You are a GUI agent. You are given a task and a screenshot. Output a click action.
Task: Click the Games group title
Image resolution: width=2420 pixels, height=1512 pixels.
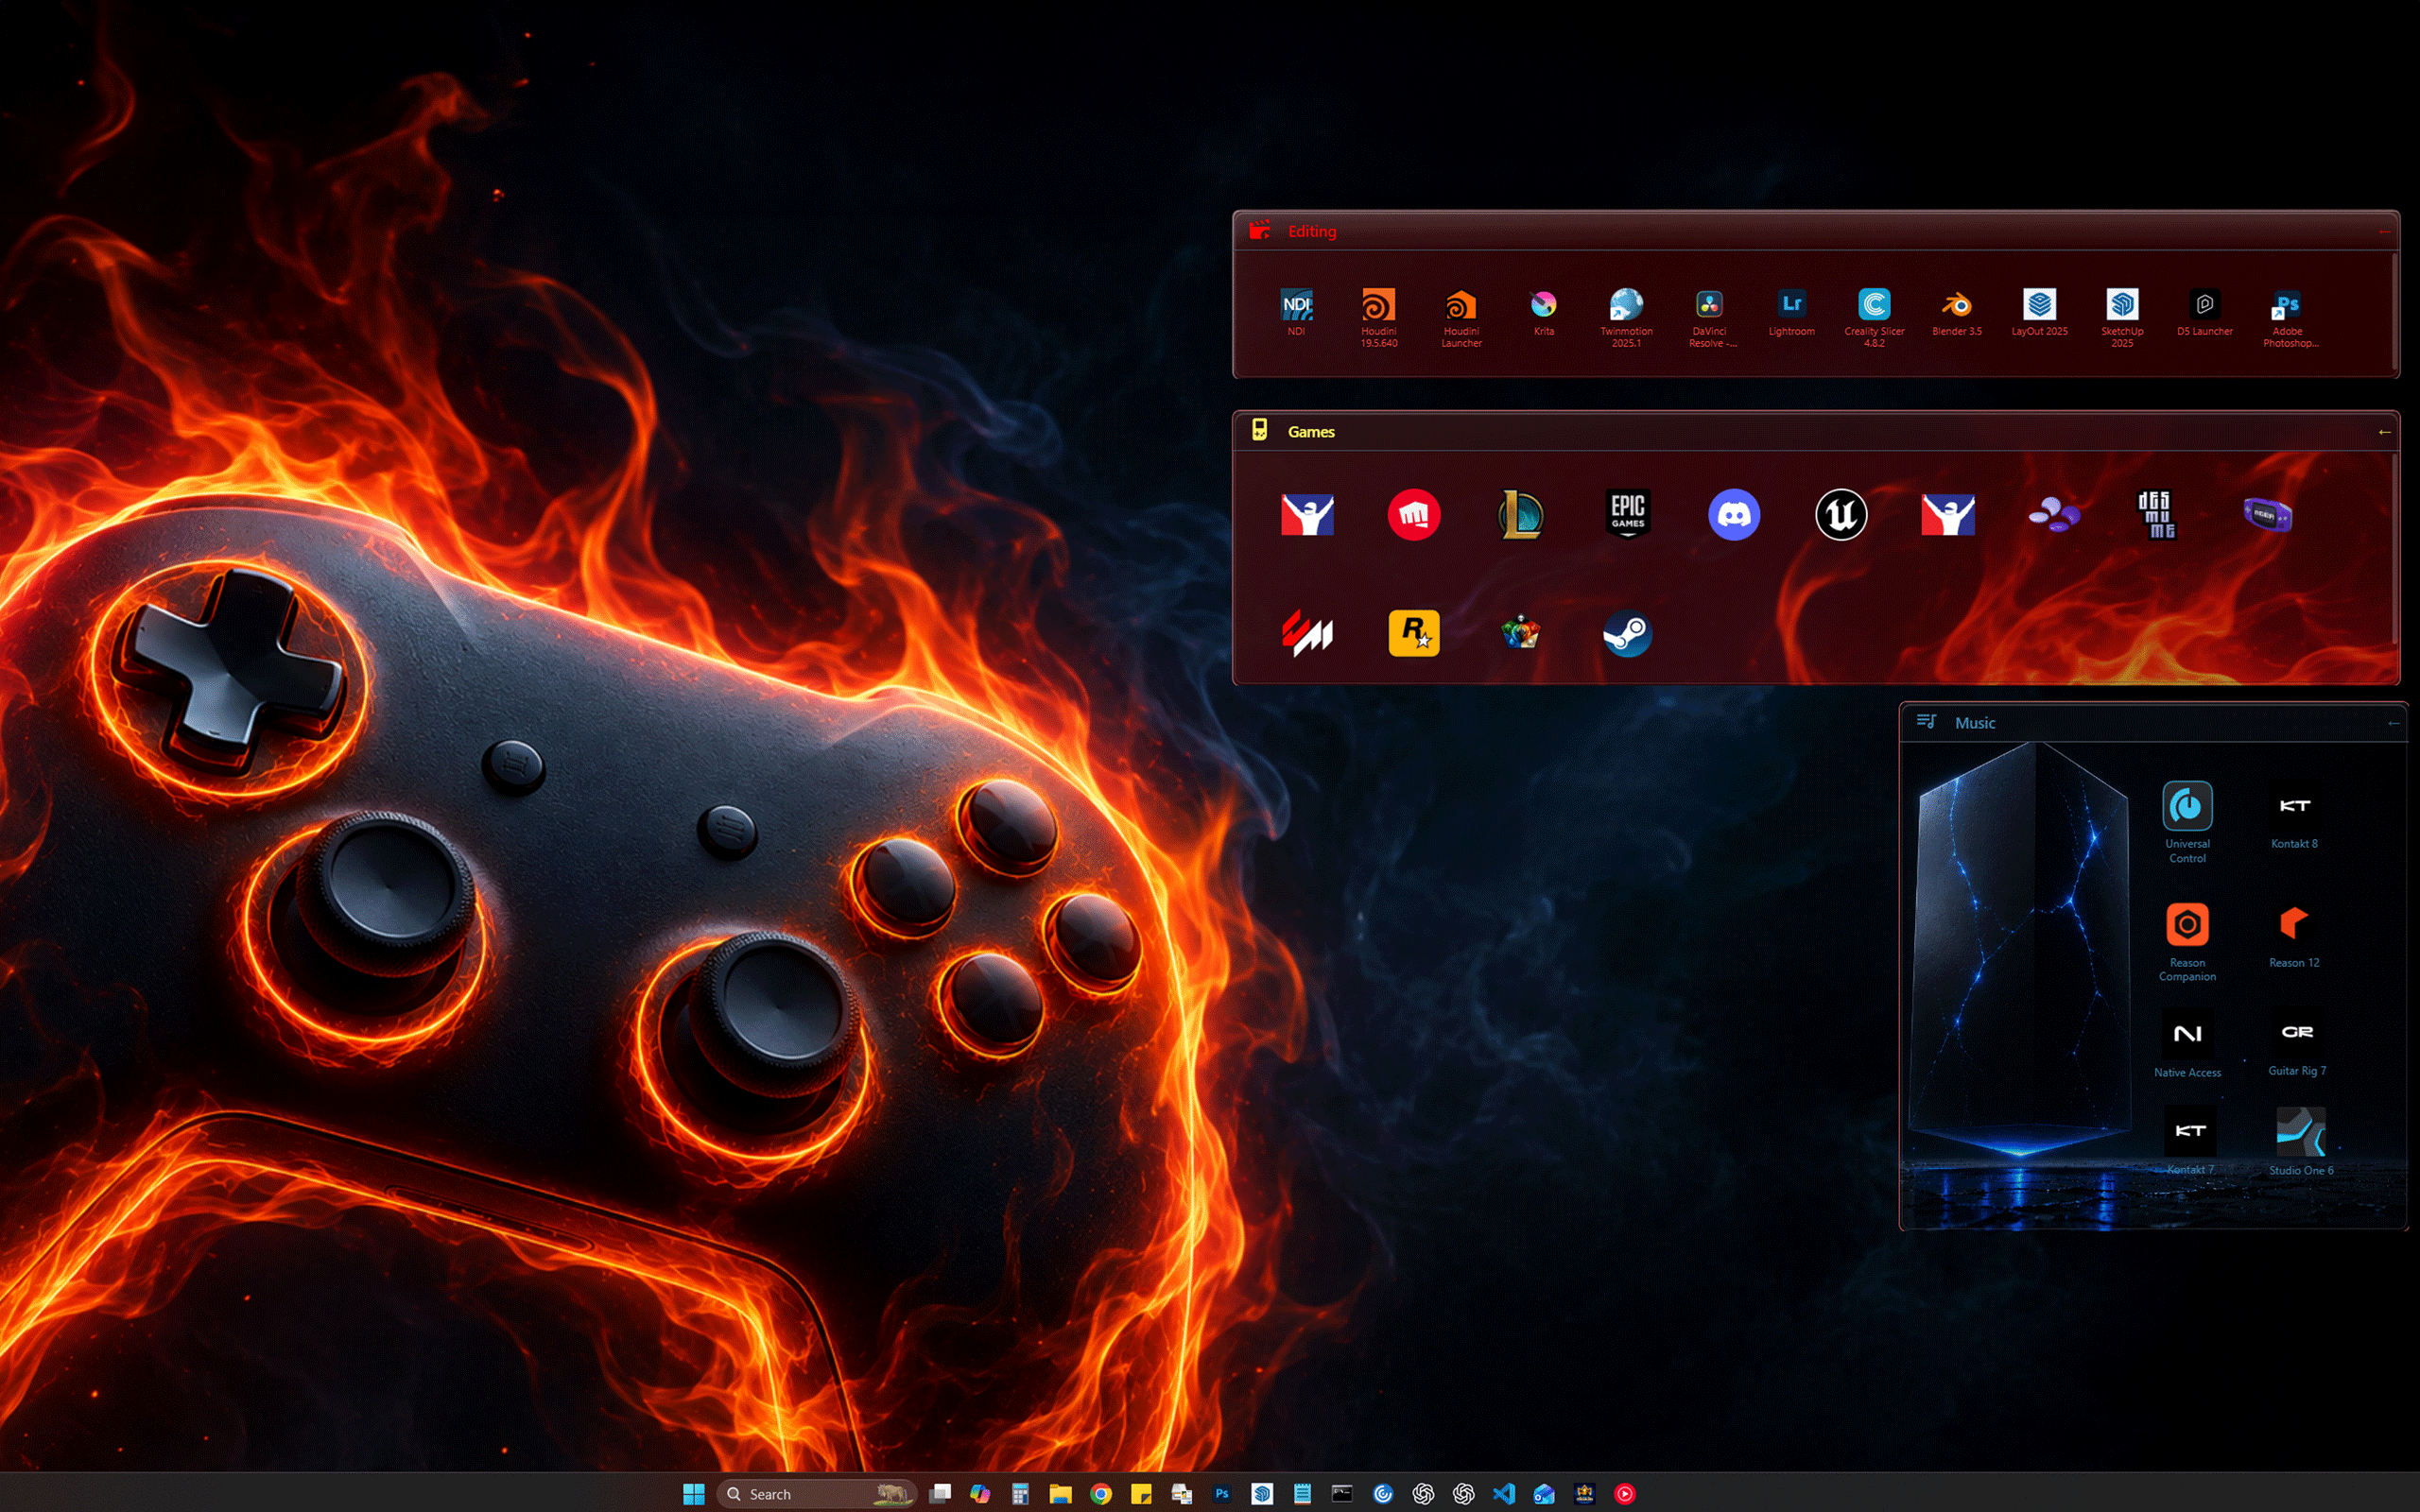point(1311,432)
